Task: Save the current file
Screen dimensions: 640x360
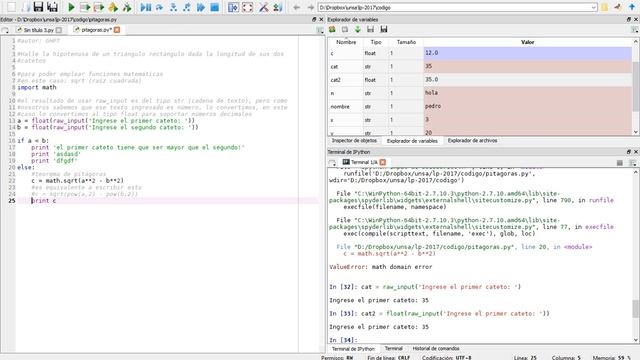Action: (x=38, y=7)
